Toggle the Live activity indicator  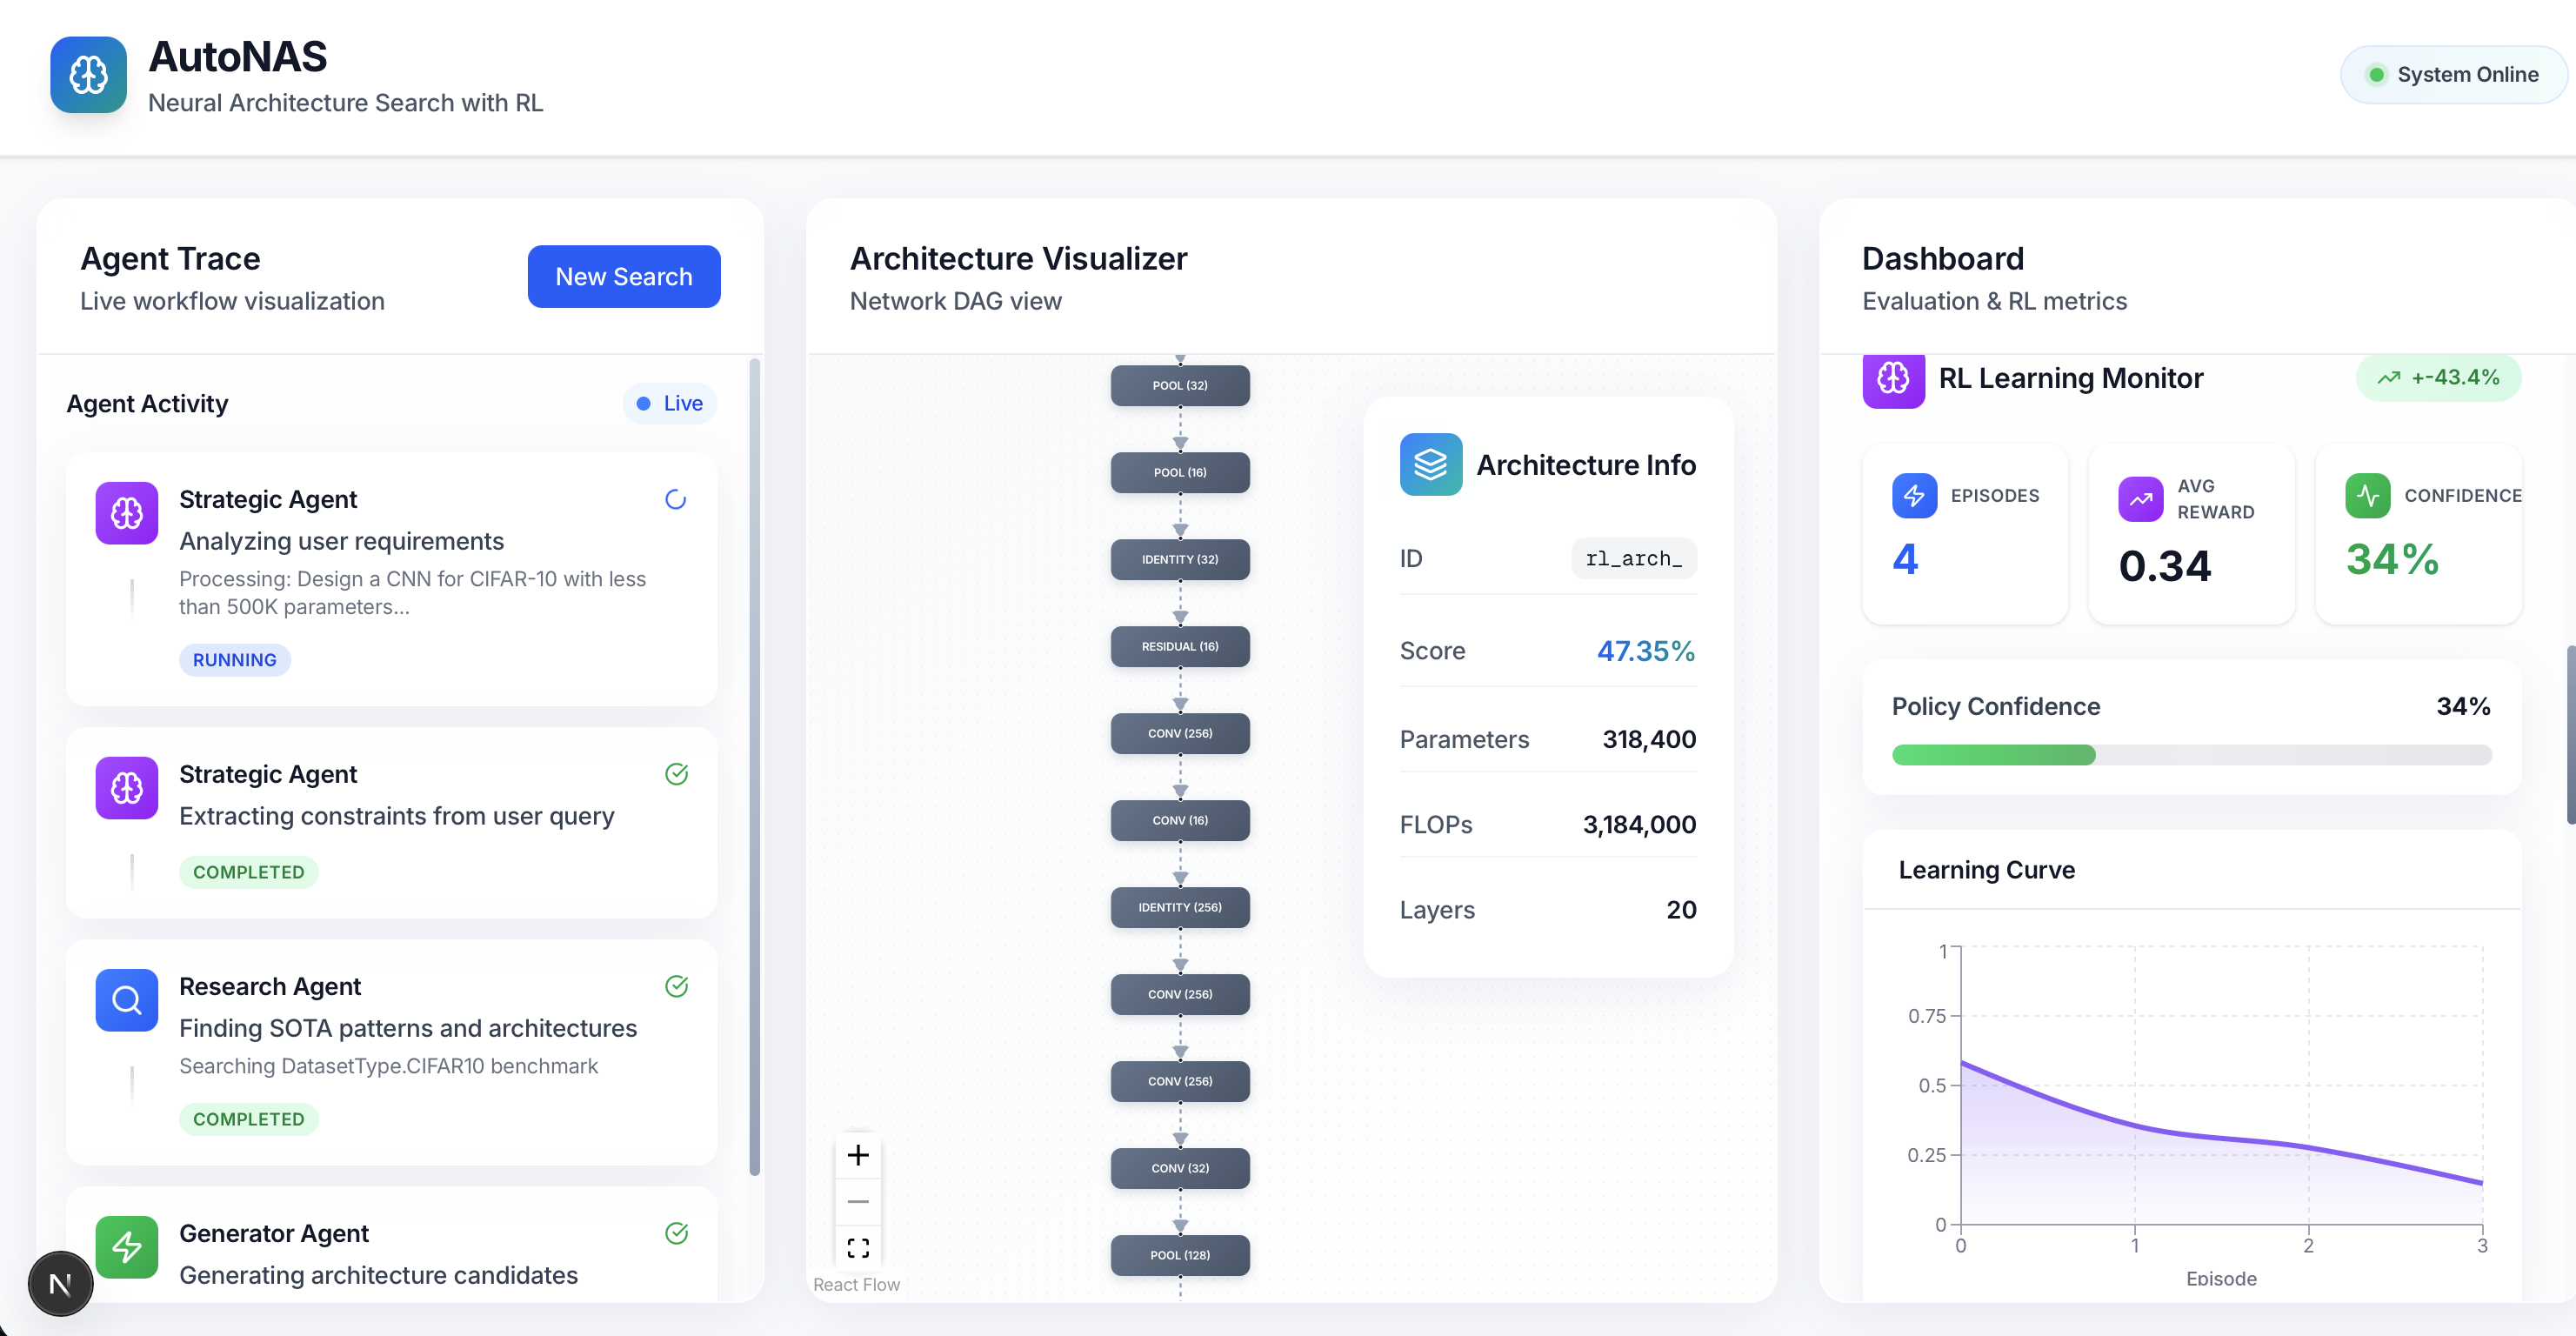pos(669,403)
